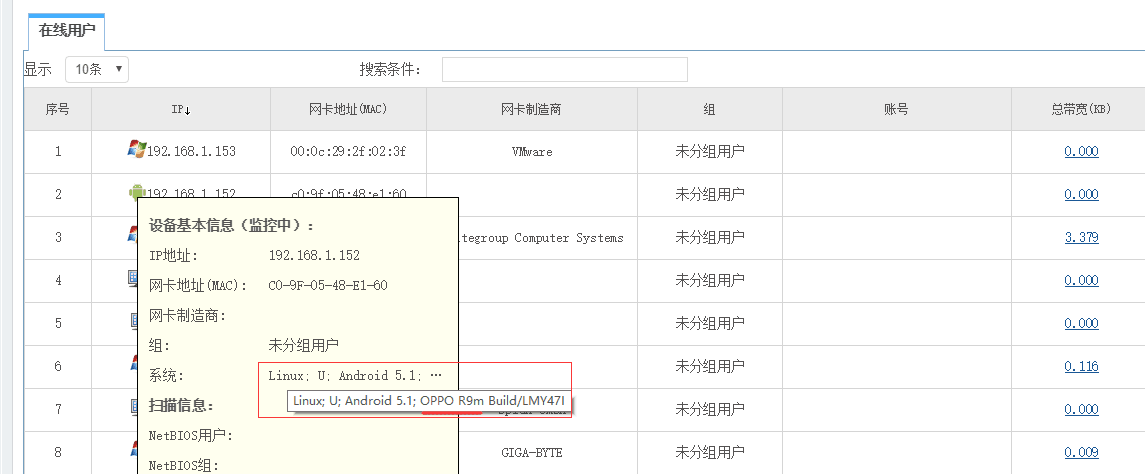
Task: Click the 账号 column header
Action: pyautogui.click(x=896, y=109)
